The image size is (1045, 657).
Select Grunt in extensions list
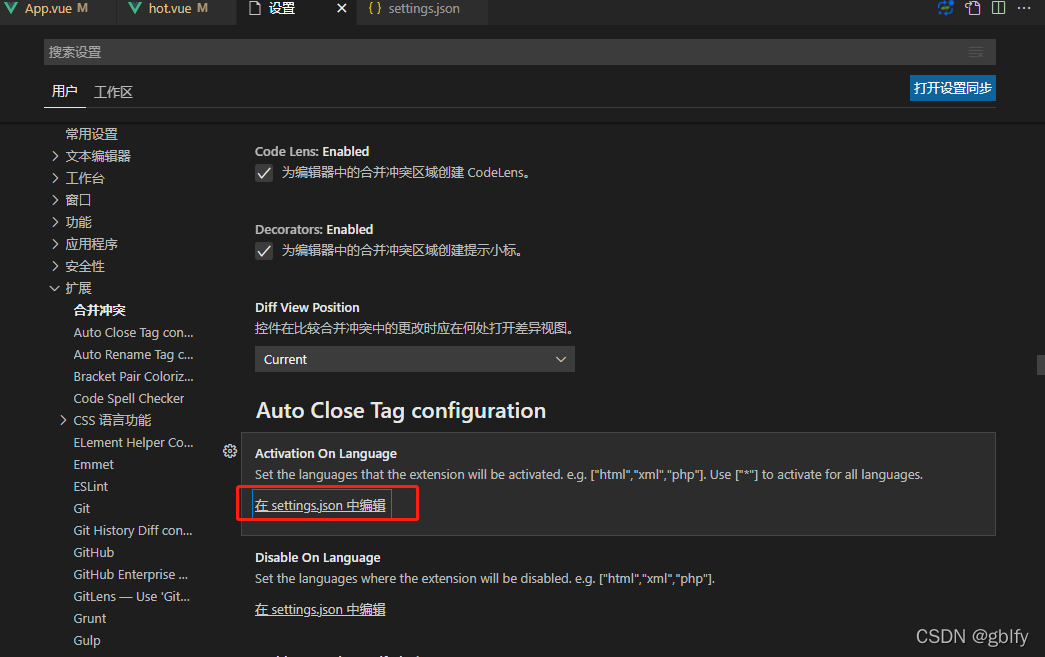pyautogui.click(x=89, y=618)
